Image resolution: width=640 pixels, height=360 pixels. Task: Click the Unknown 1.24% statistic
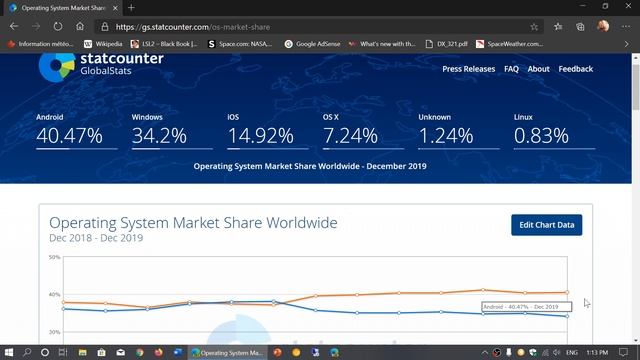point(459,131)
